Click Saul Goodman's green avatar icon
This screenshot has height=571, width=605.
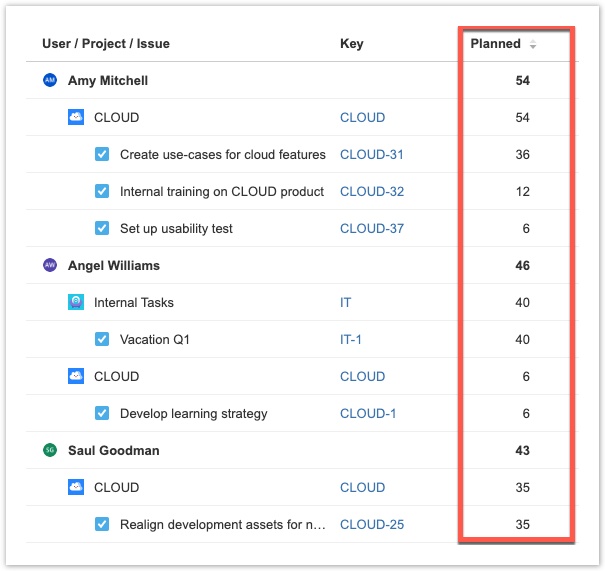tap(50, 451)
